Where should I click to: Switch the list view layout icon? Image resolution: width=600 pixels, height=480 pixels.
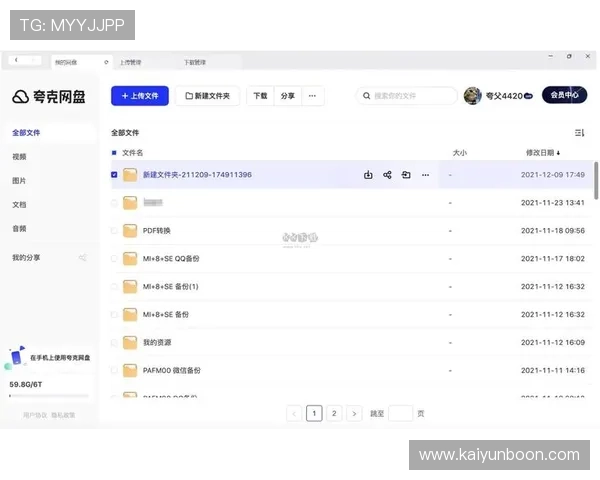pos(579,133)
